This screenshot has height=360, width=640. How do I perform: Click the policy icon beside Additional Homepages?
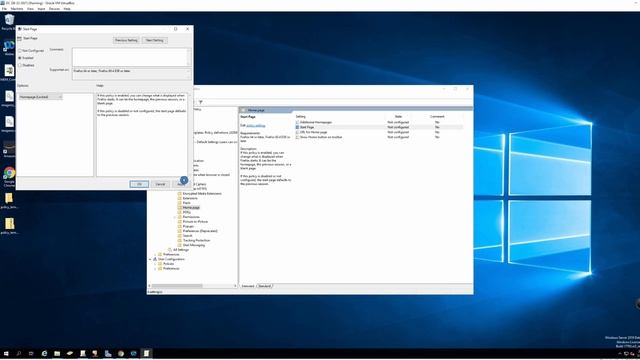click(297, 122)
